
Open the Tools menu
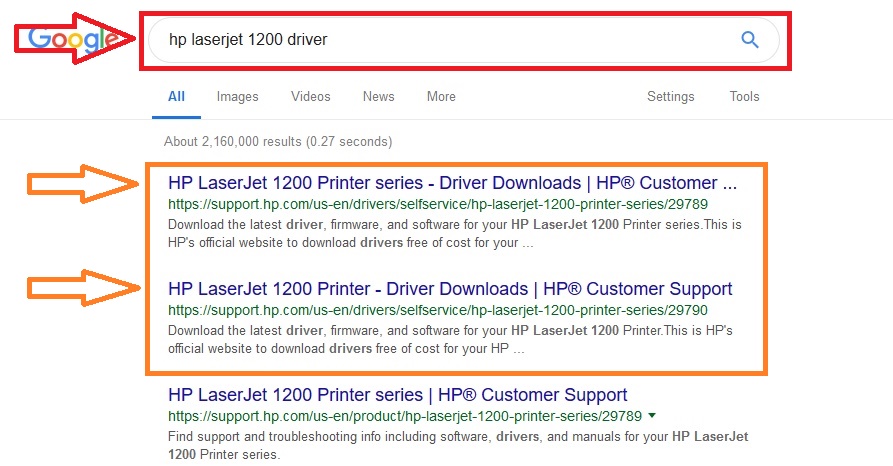(x=744, y=96)
